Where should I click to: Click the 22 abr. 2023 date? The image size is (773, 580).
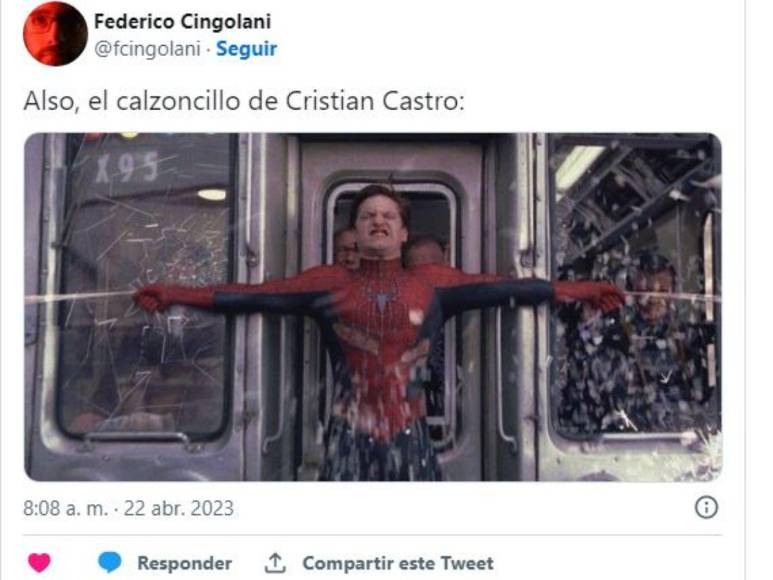click(178, 508)
